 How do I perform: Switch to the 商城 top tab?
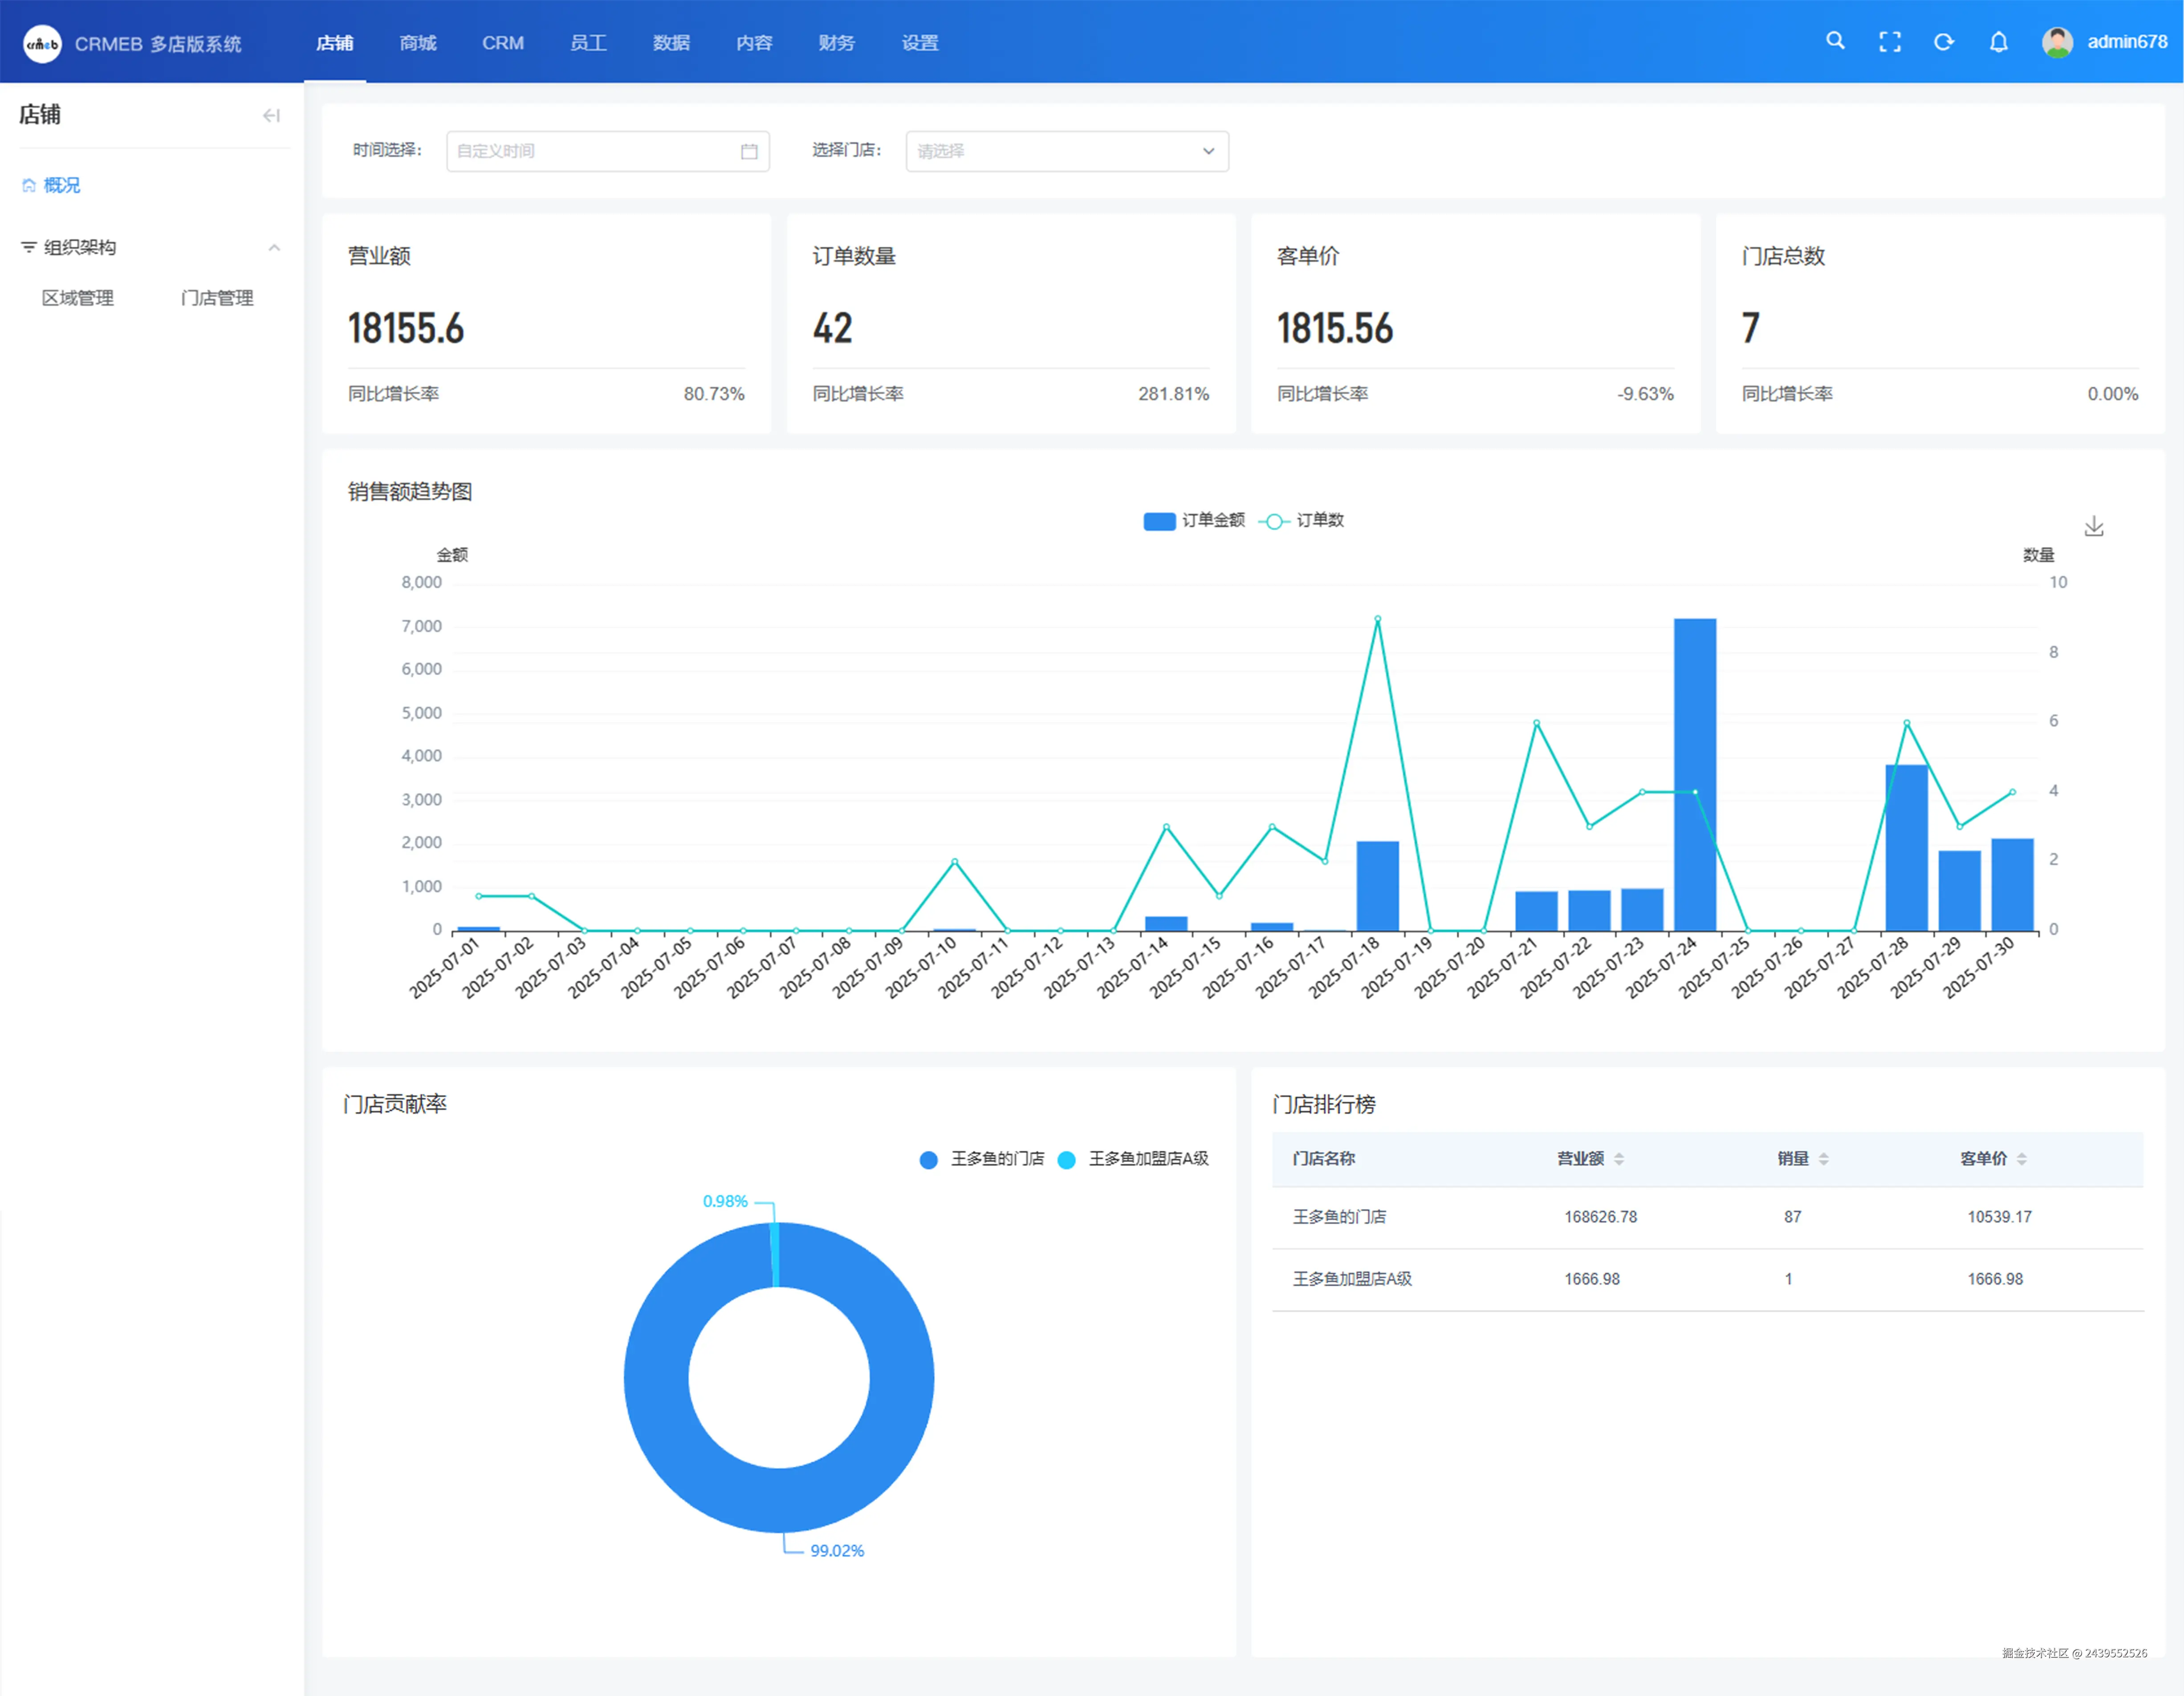point(417,43)
